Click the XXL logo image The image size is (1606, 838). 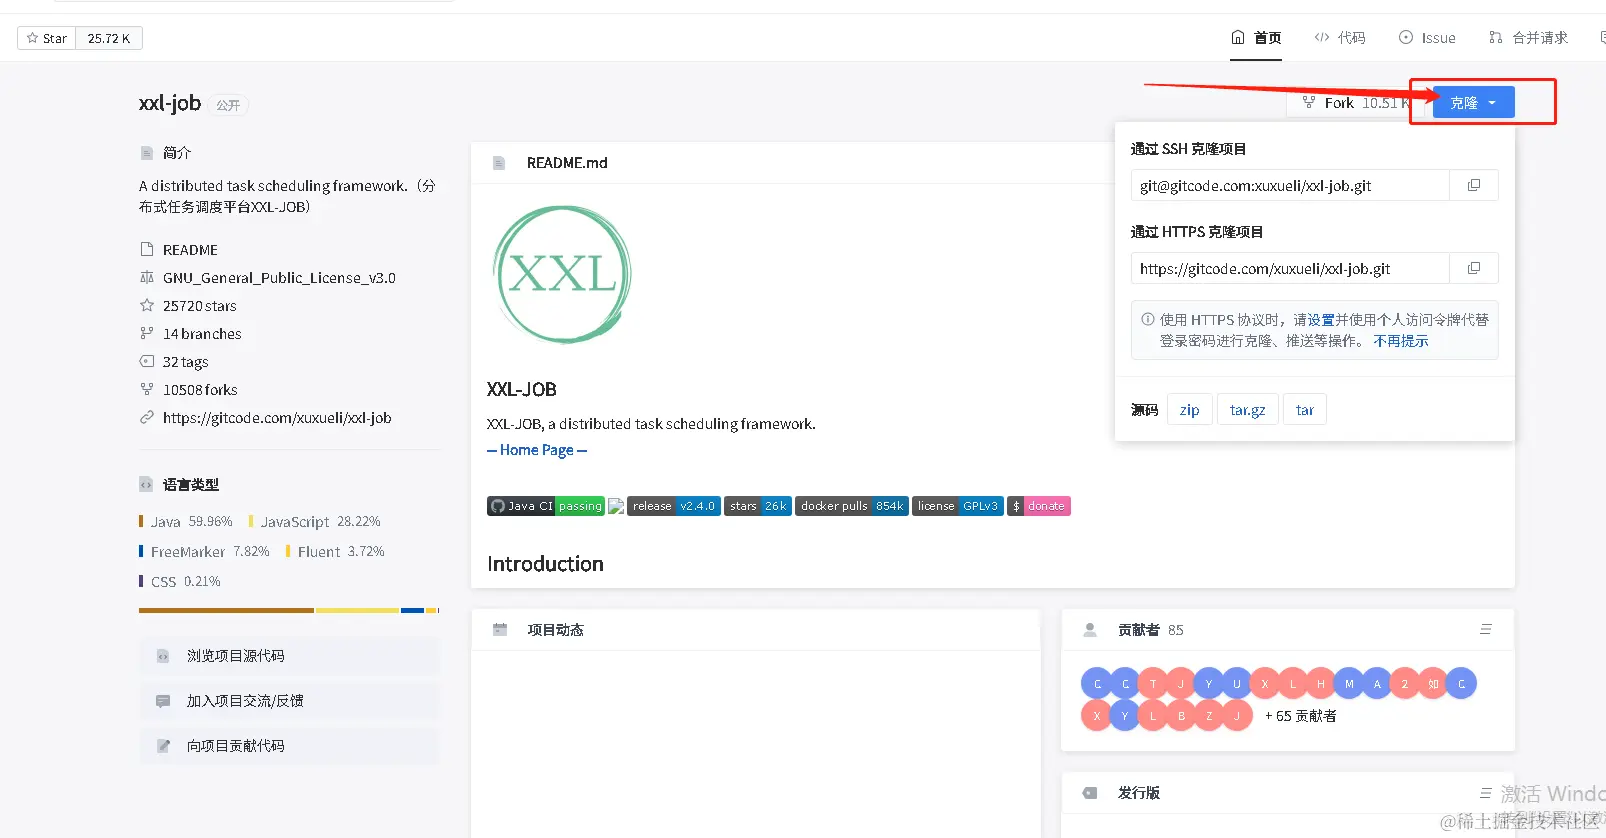click(x=562, y=274)
